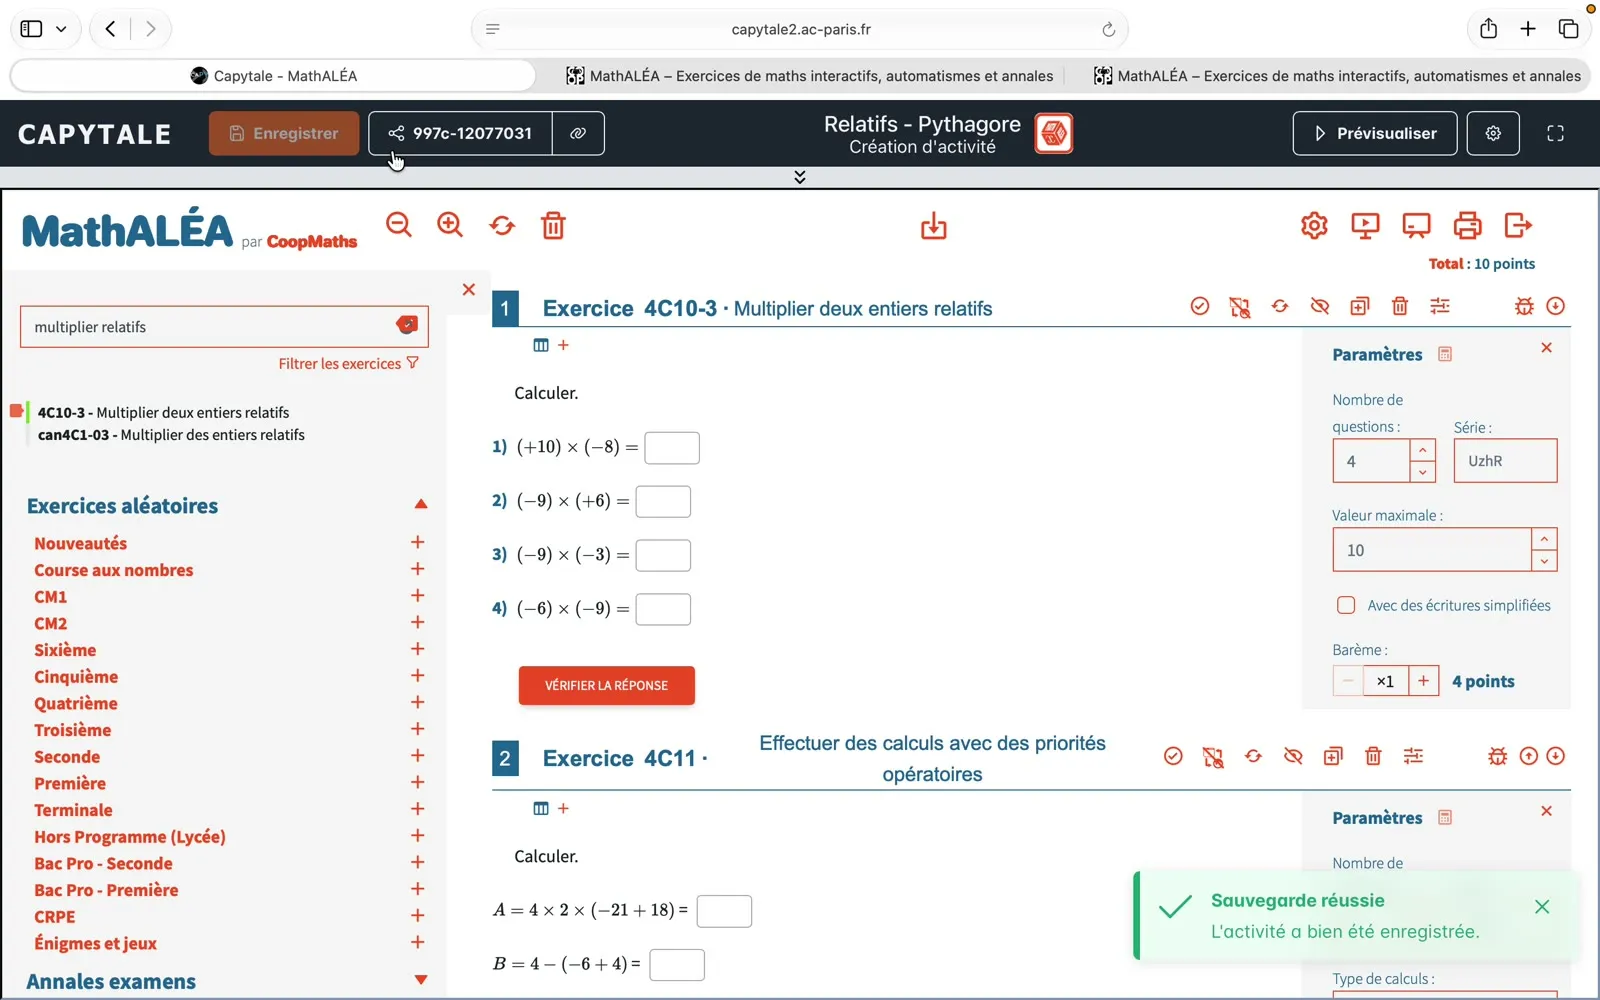
Task: Duplicate Exercice 4C10-3
Action: pyautogui.click(x=1360, y=306)
